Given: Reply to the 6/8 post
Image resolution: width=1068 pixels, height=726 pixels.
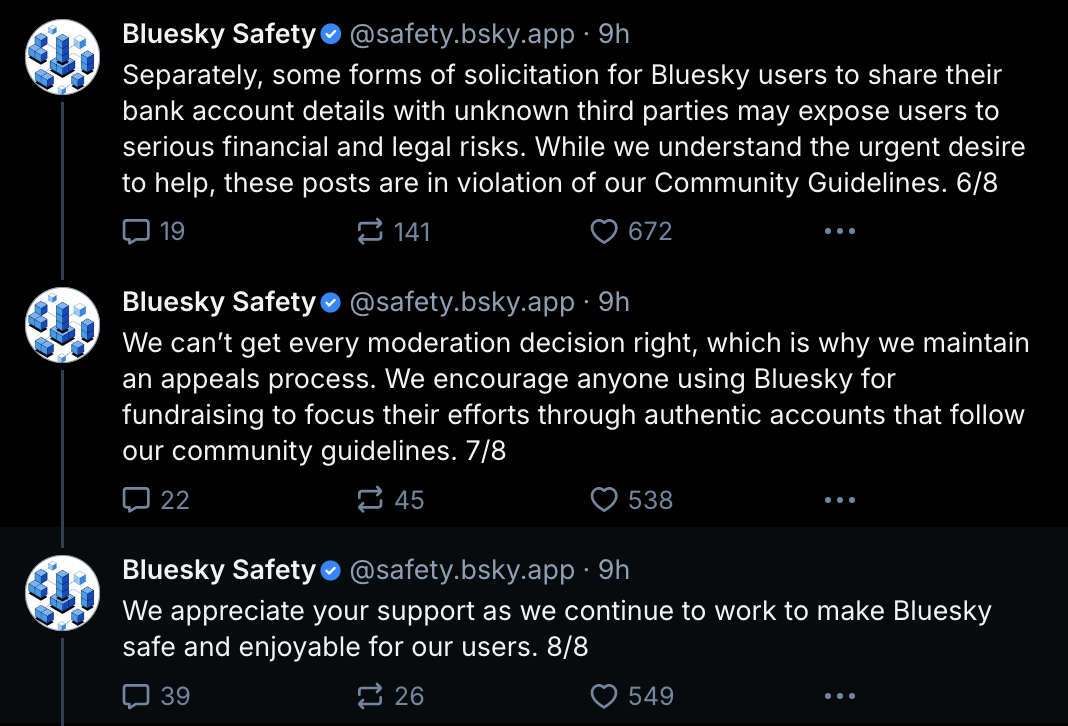Looking at the screenshot, I should pyautogui.click(x=154, y=232).
